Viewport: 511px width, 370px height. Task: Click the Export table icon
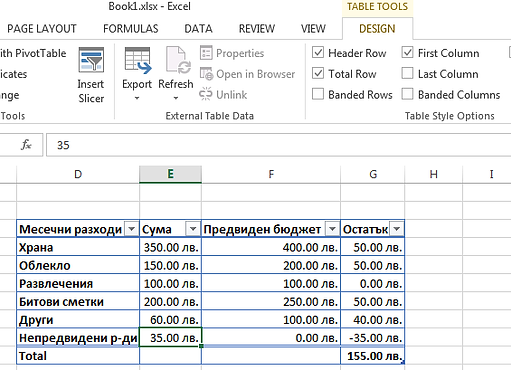click(138, 60)
